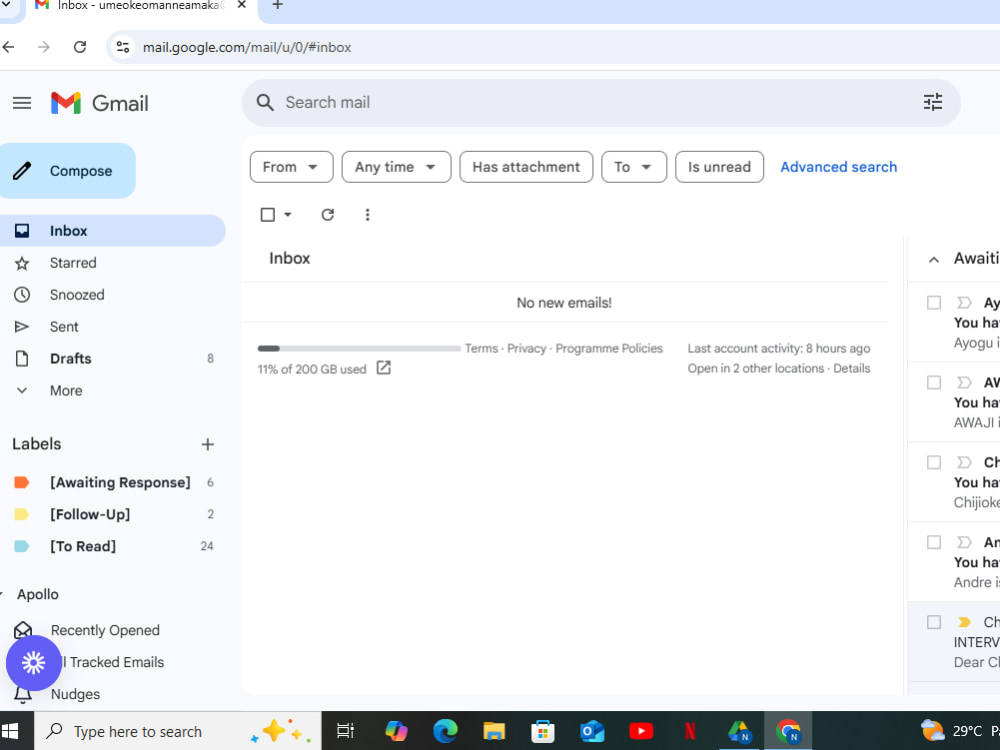Apply Is unread filter chip

pyautogui.click(x=719, y=167)
